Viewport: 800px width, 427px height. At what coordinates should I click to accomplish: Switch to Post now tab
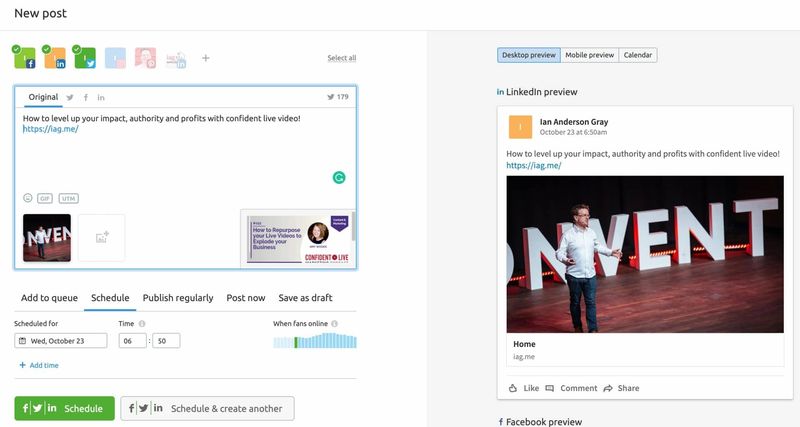point(246,298)
